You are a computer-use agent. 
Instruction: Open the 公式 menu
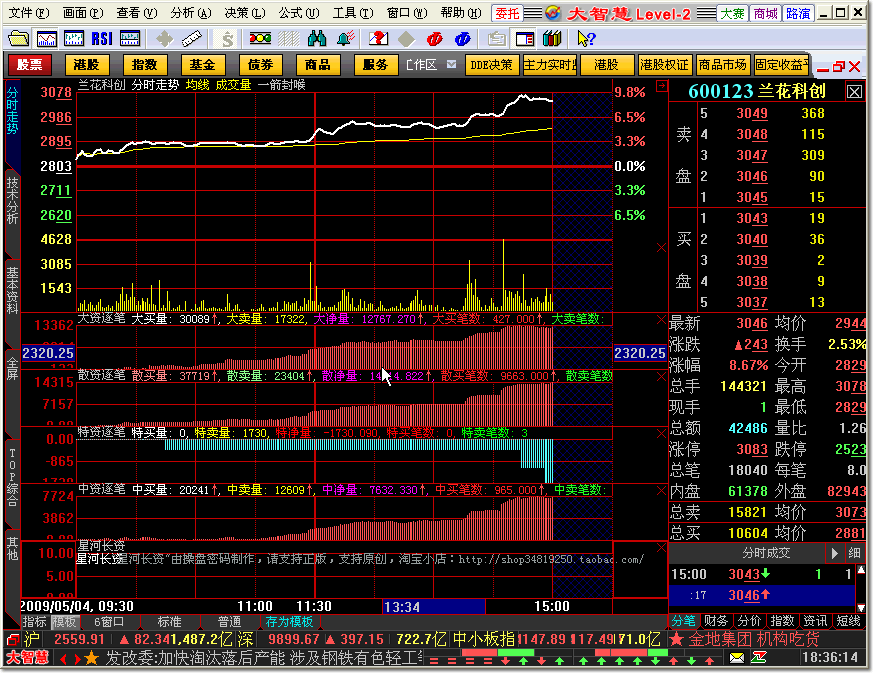pos(299,13)
